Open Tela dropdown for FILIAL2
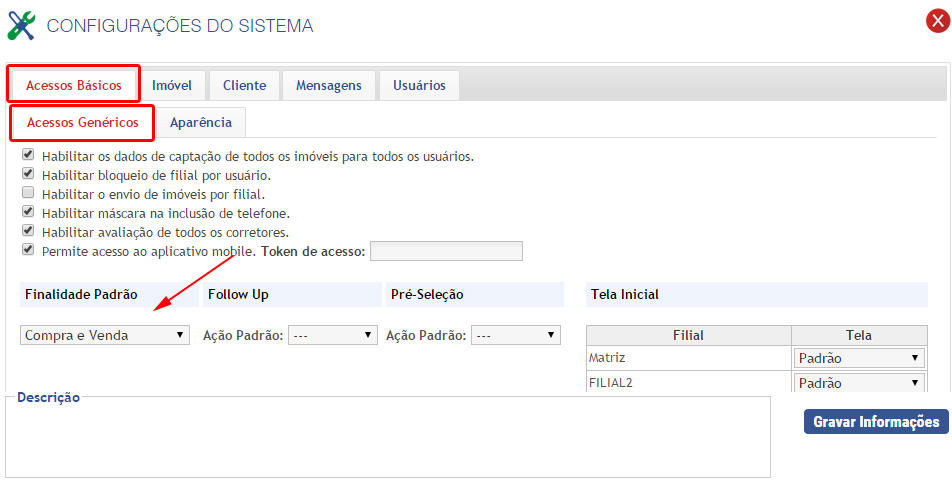Image resolution: width=952 pixels, height=497 pixels. tap(858, 383)
